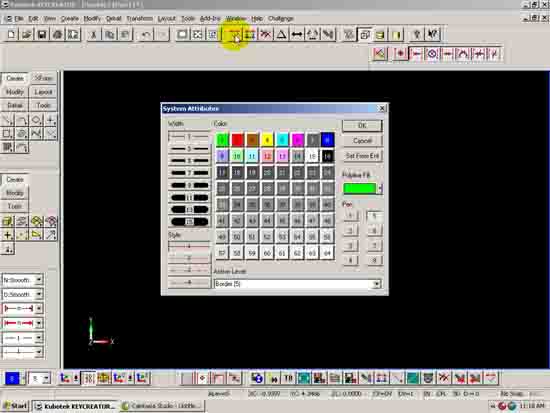Expand the N:Smooth dropdown in left panel

tap(39, 280)
